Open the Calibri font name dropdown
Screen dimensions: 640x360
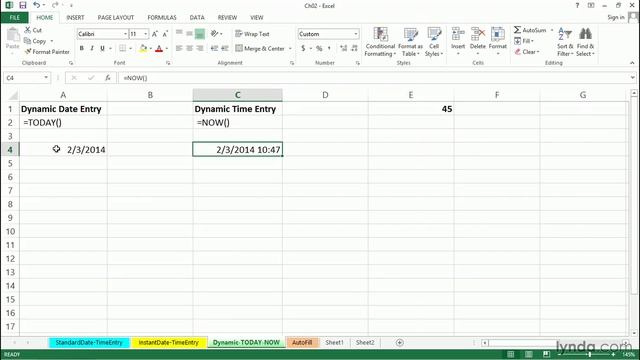point(125,34)
